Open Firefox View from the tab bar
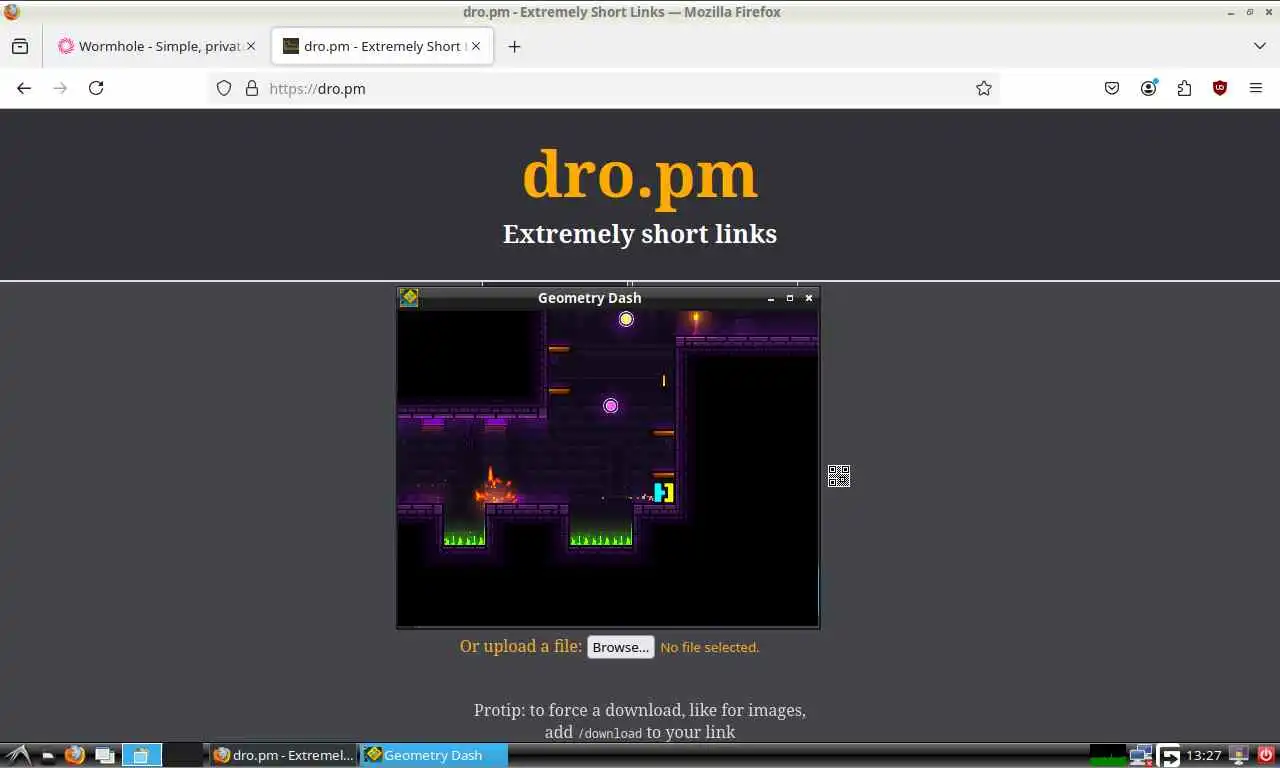The image size is (1280, 768). [x=20, y=46]
